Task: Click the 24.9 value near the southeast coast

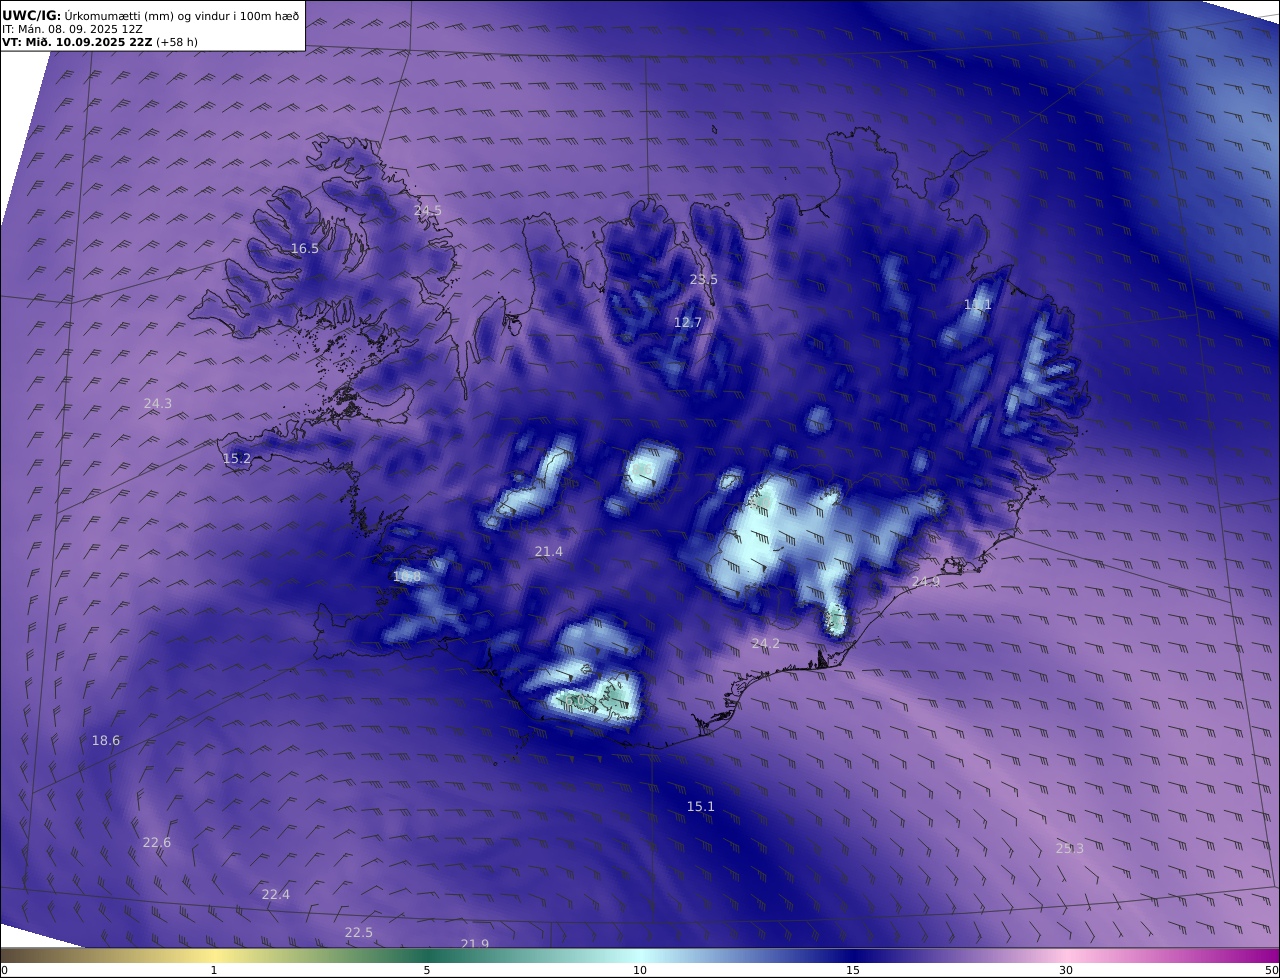Action: [926, 582]
